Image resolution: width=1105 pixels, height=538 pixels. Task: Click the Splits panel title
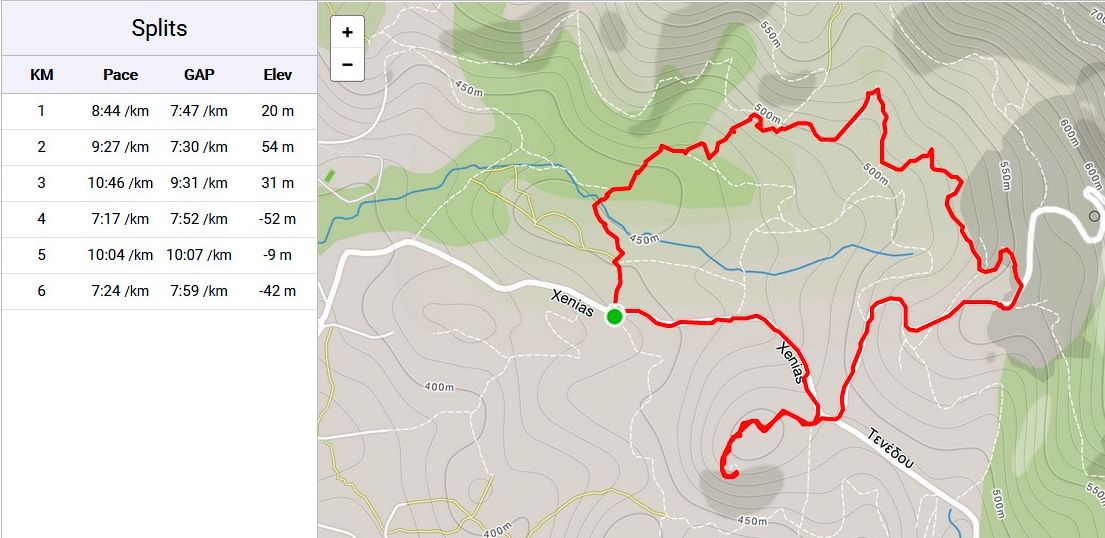point(159,28)
